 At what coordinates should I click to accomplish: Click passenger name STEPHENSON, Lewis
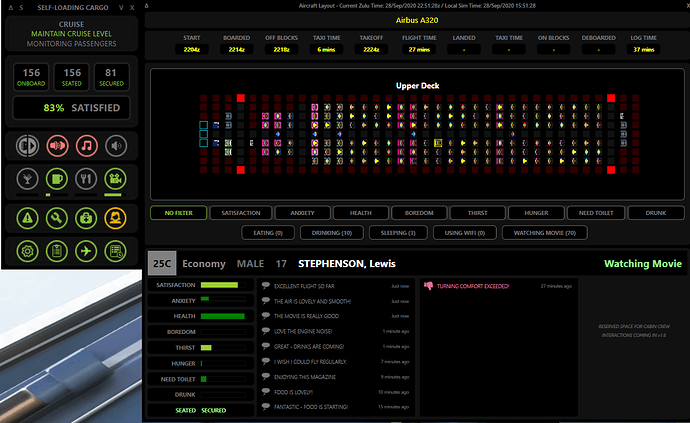[347, 264]
